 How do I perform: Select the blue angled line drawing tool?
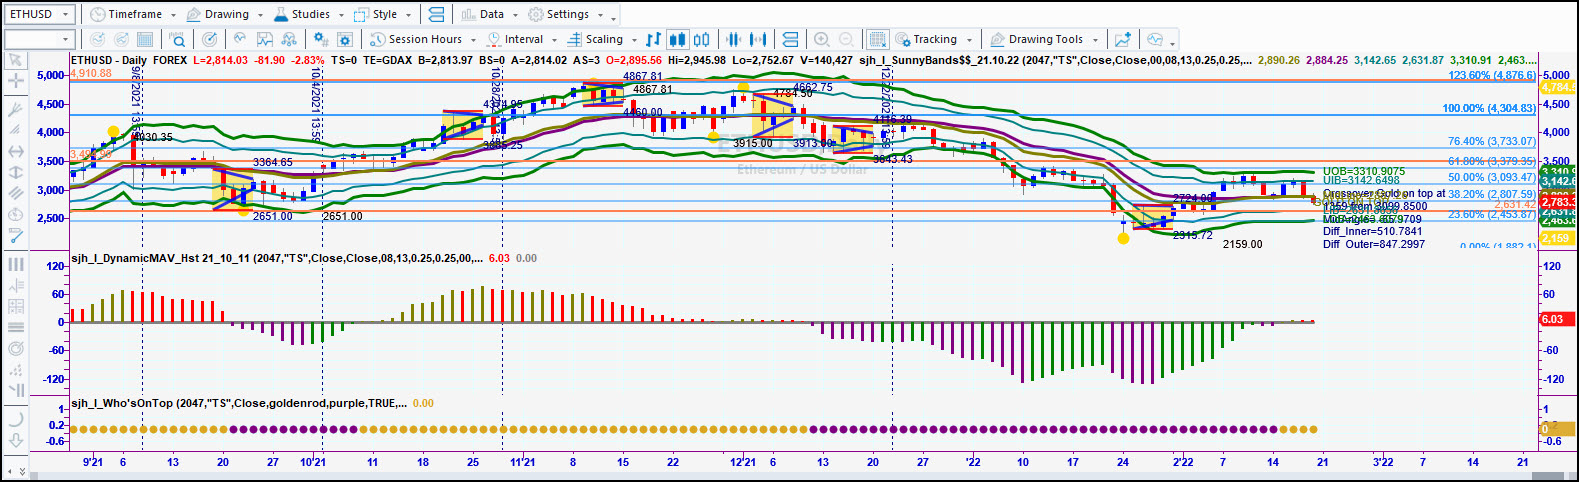tap(15, 236)
